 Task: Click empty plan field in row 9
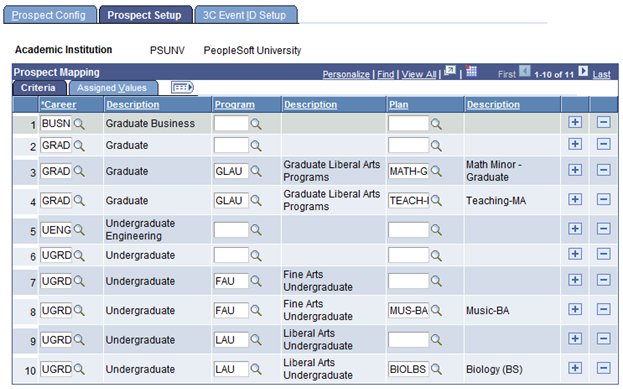point(408,340)
